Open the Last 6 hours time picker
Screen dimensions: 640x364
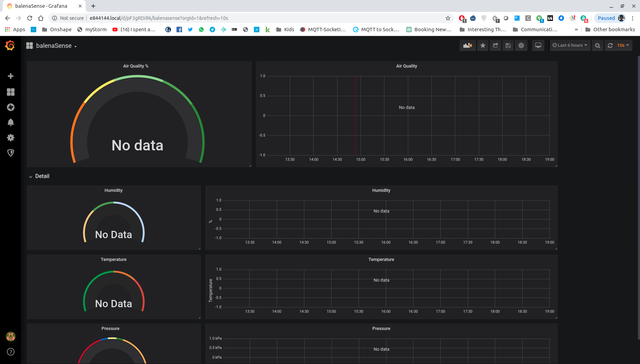tap(570, 45)
